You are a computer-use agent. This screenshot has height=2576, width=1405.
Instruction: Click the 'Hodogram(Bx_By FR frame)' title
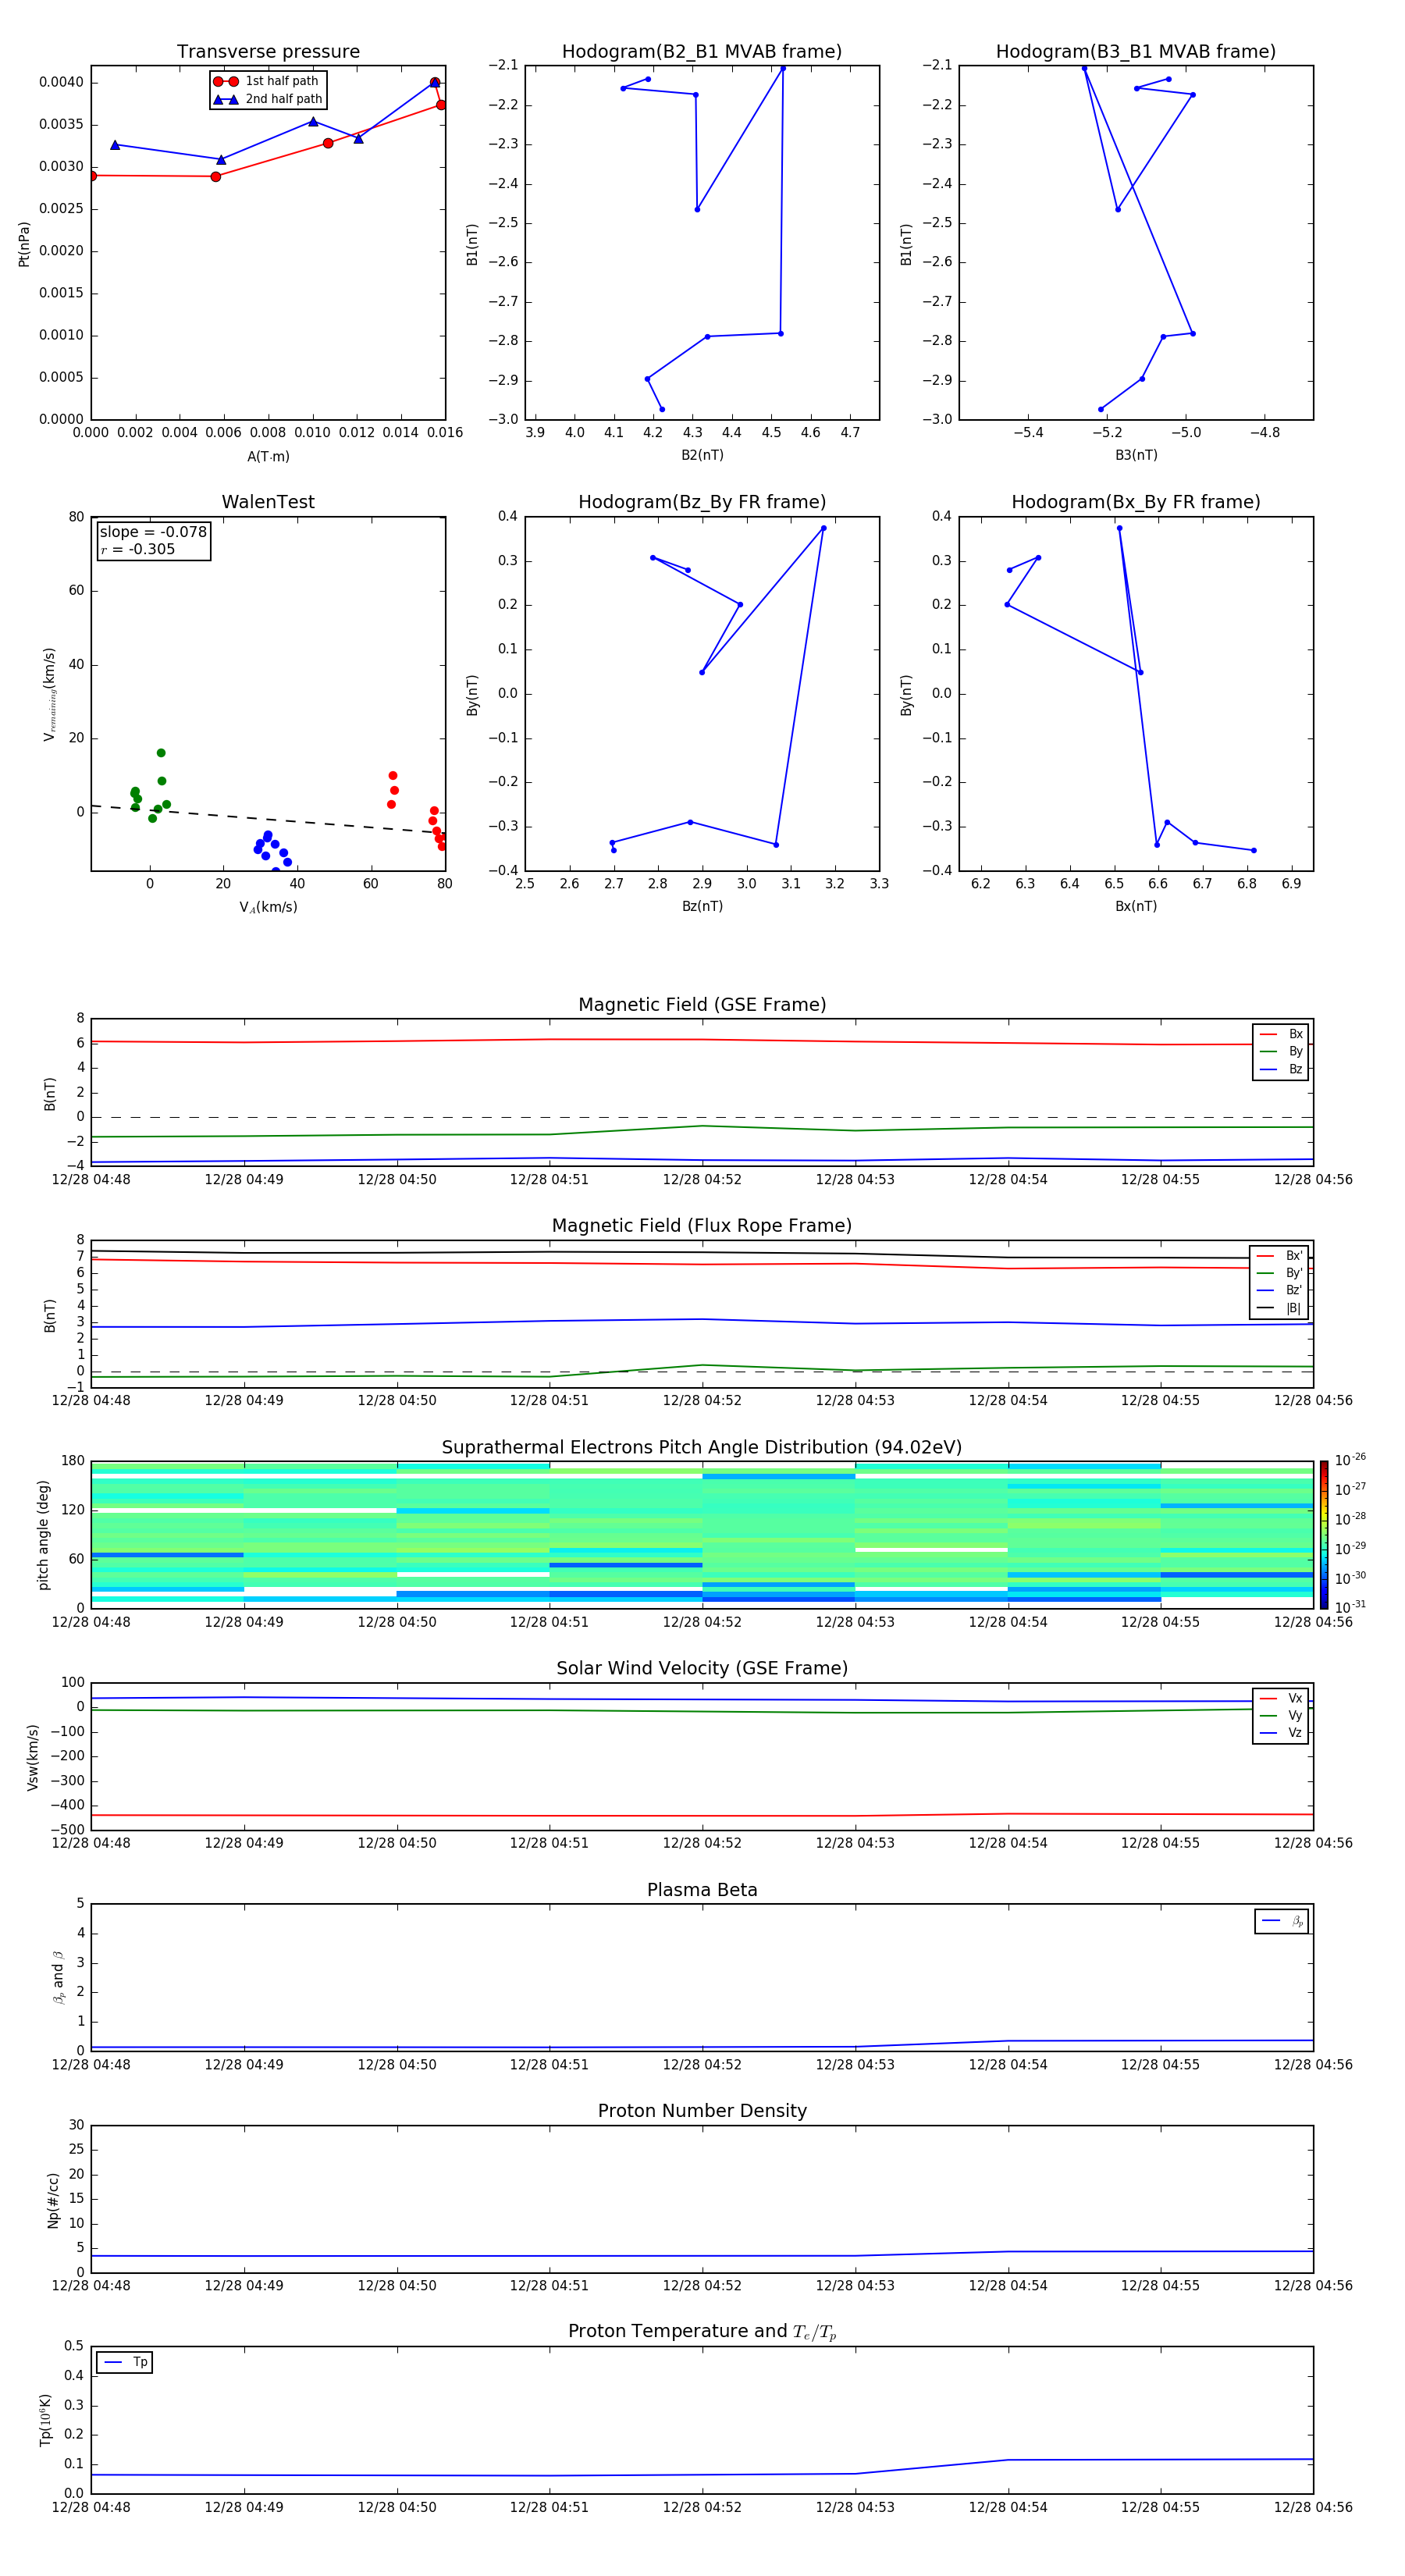click(x=1136, y=502)
